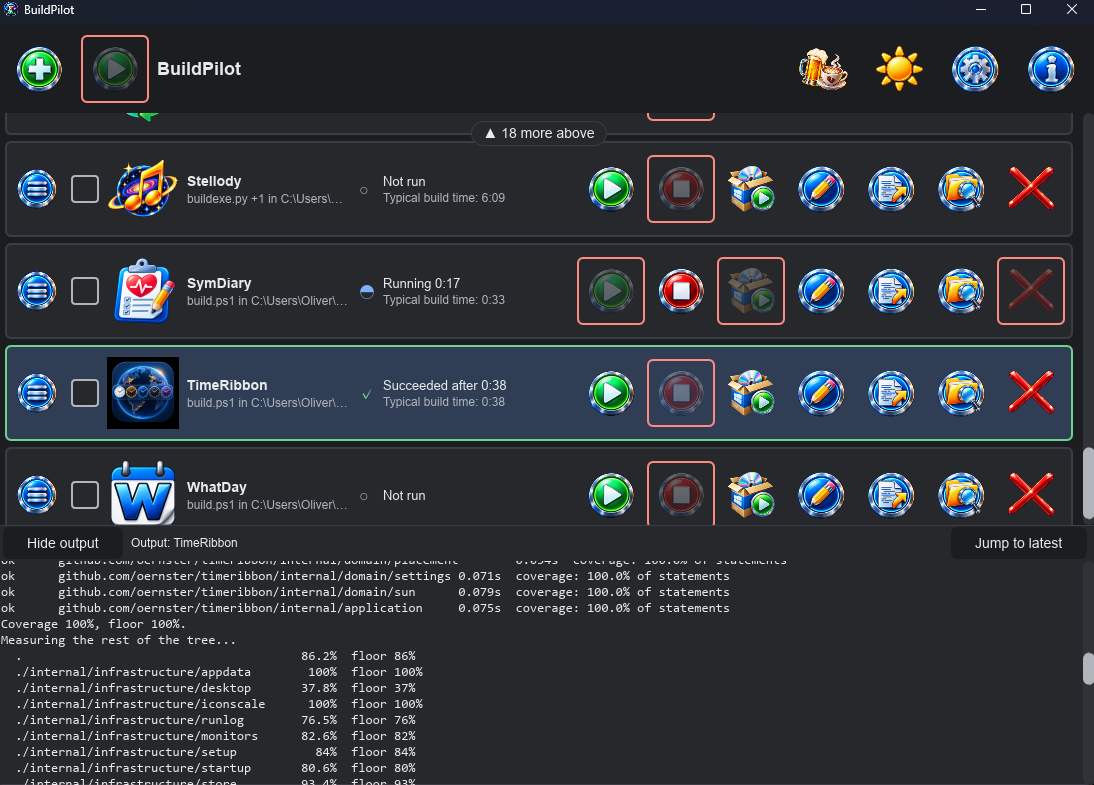Click the TimeRibbon globe thumbnail

[x=143, y=393]
